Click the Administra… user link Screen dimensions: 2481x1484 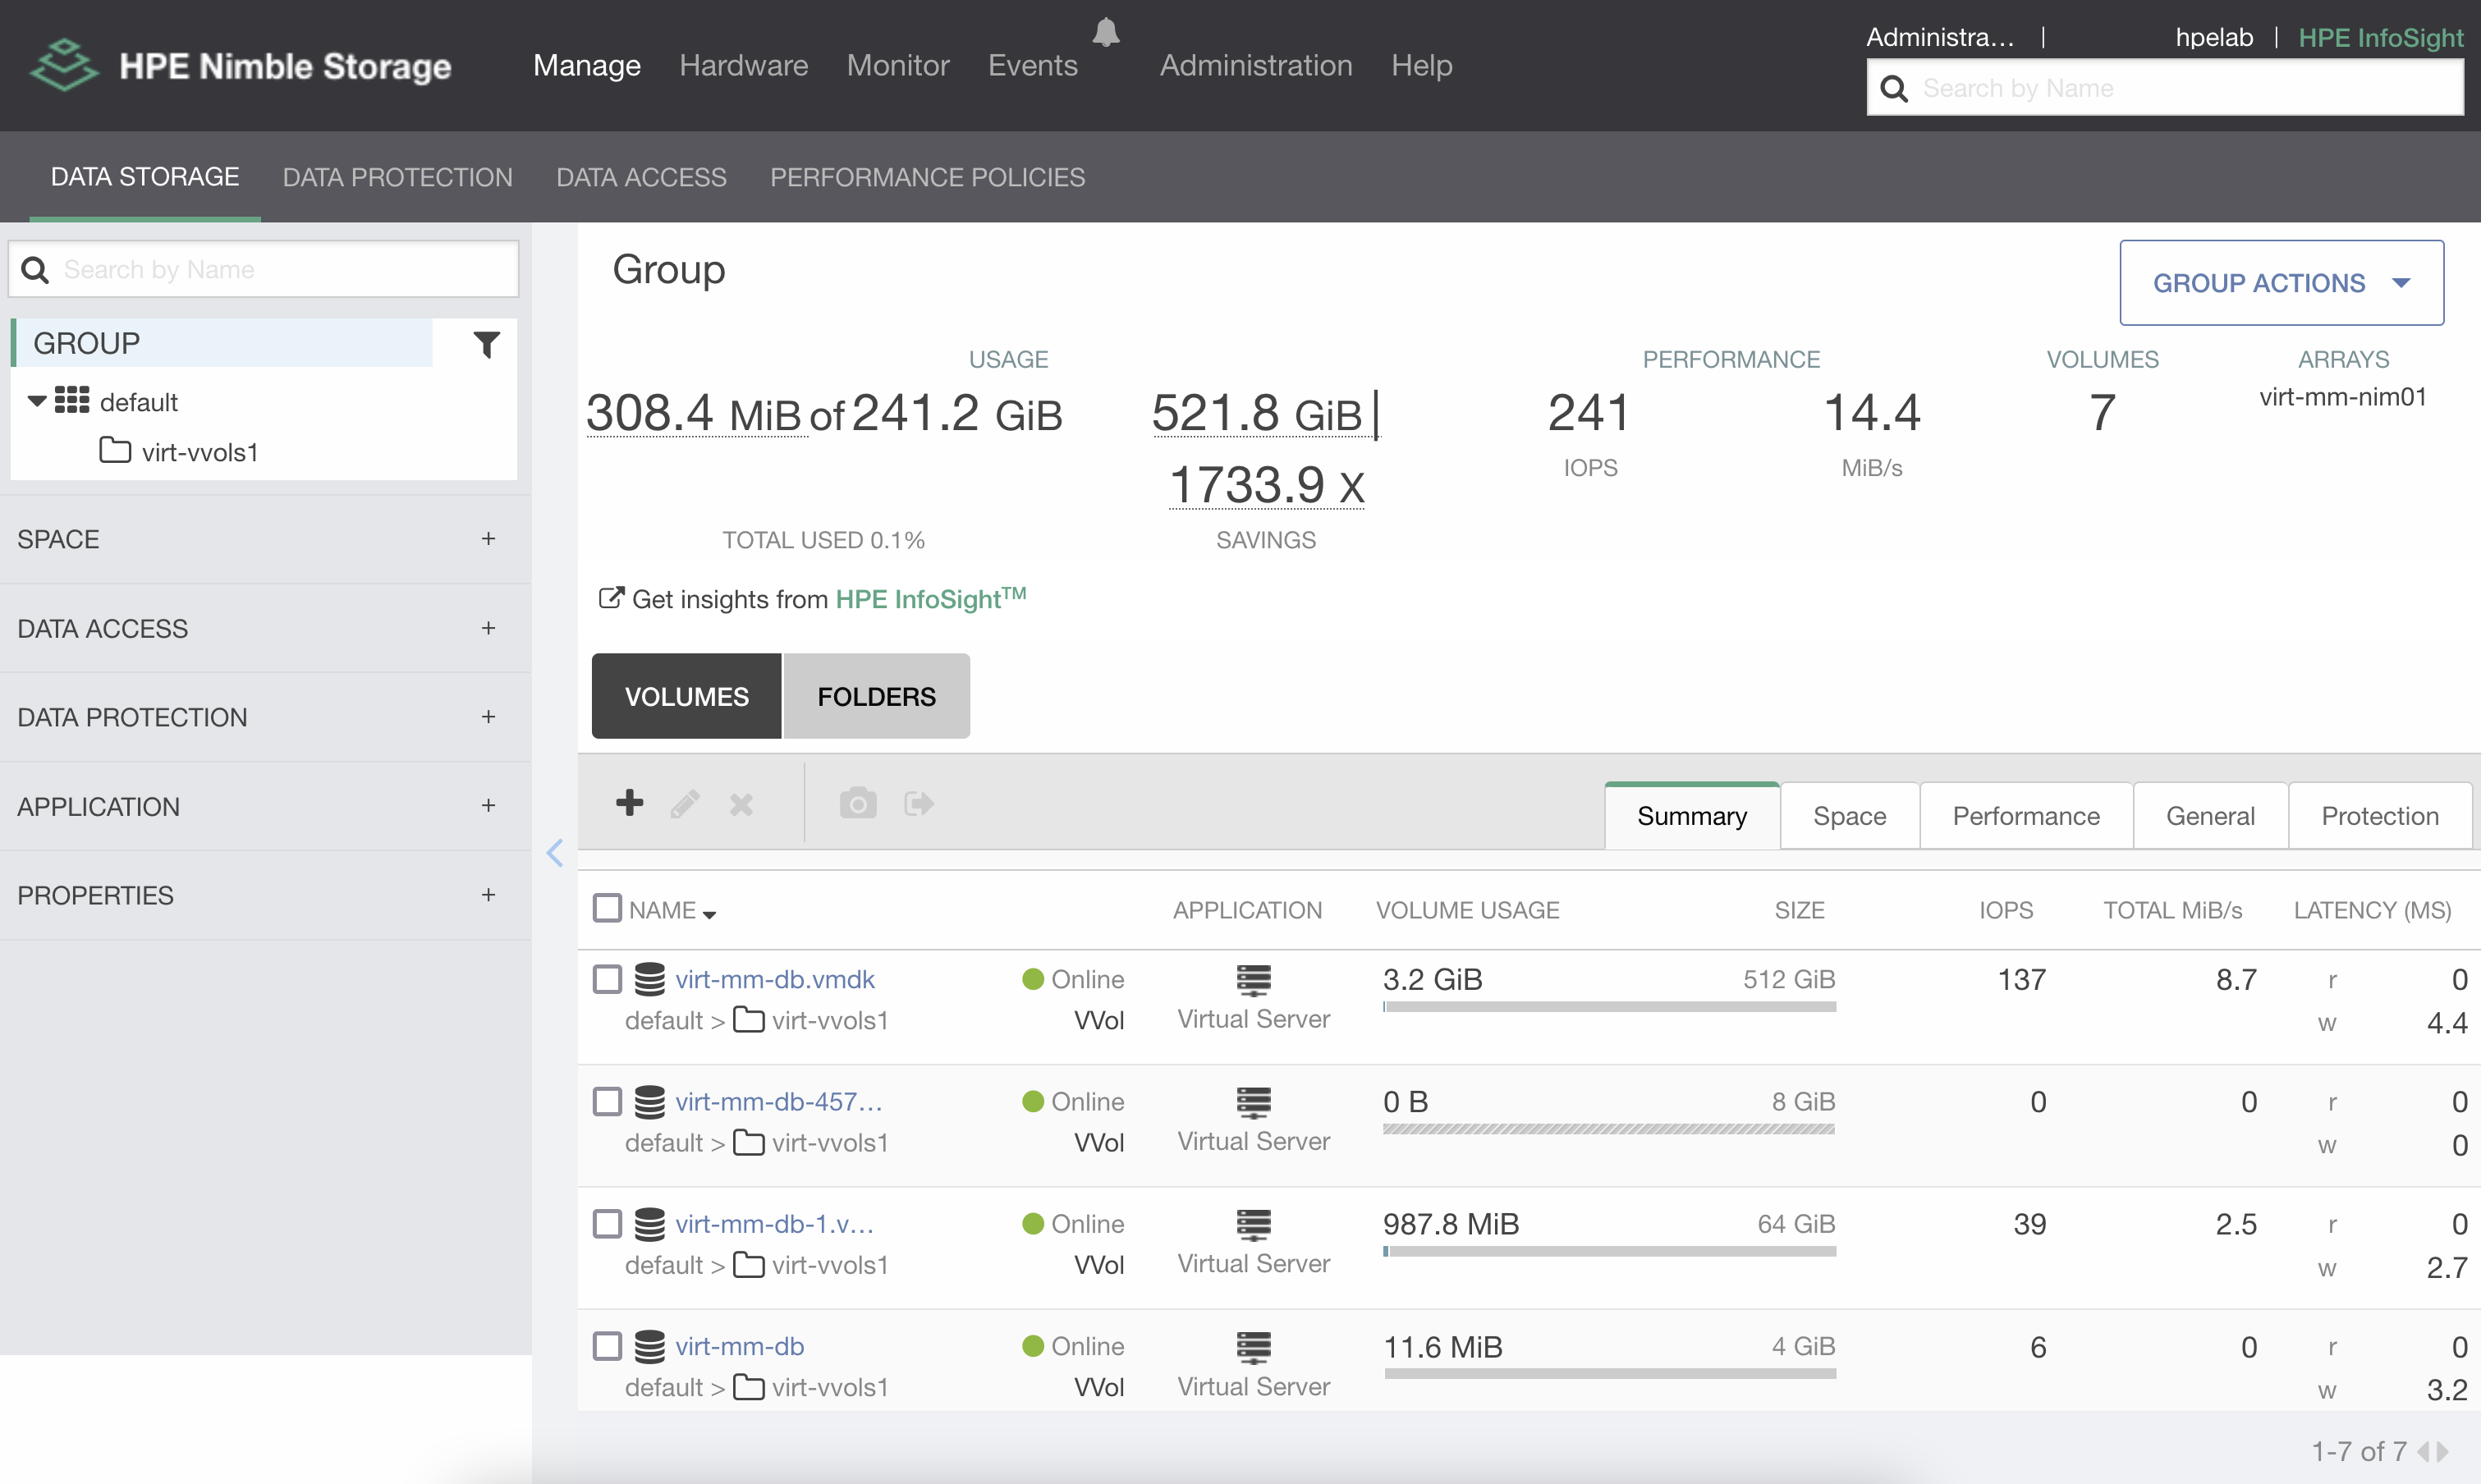tap(1939, 37)
